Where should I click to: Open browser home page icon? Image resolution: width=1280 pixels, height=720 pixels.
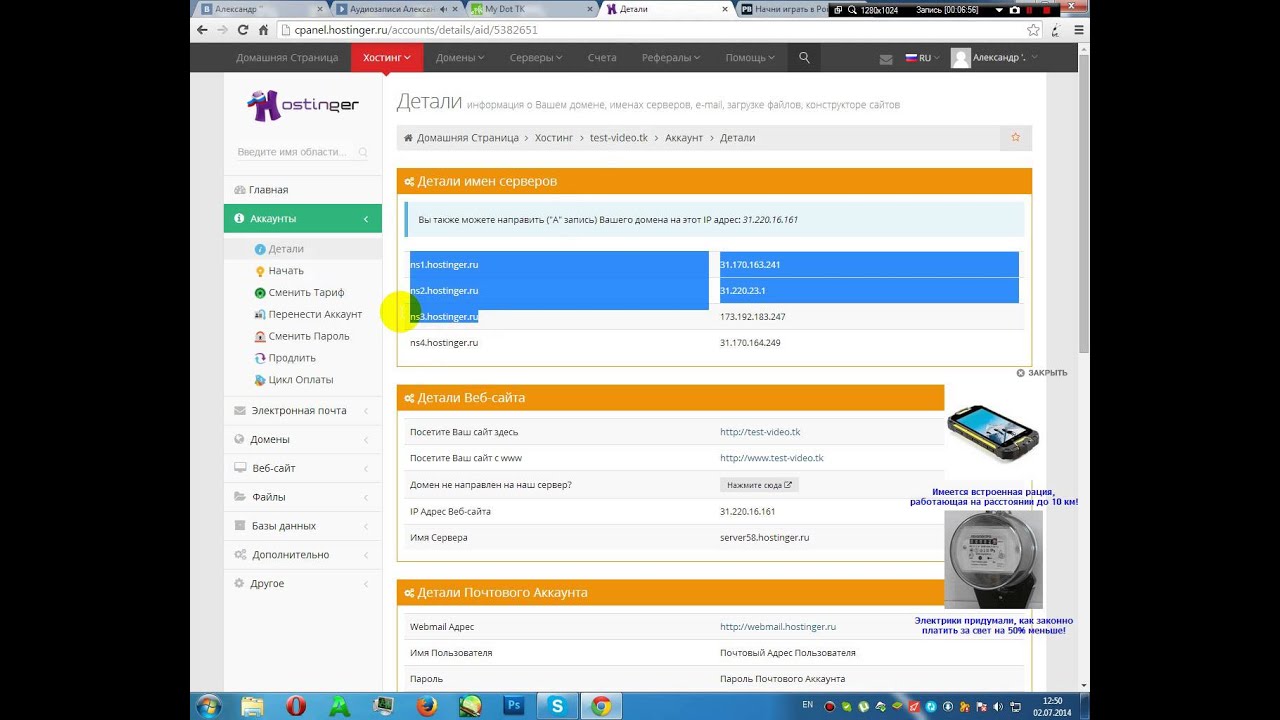click(263, 30)
